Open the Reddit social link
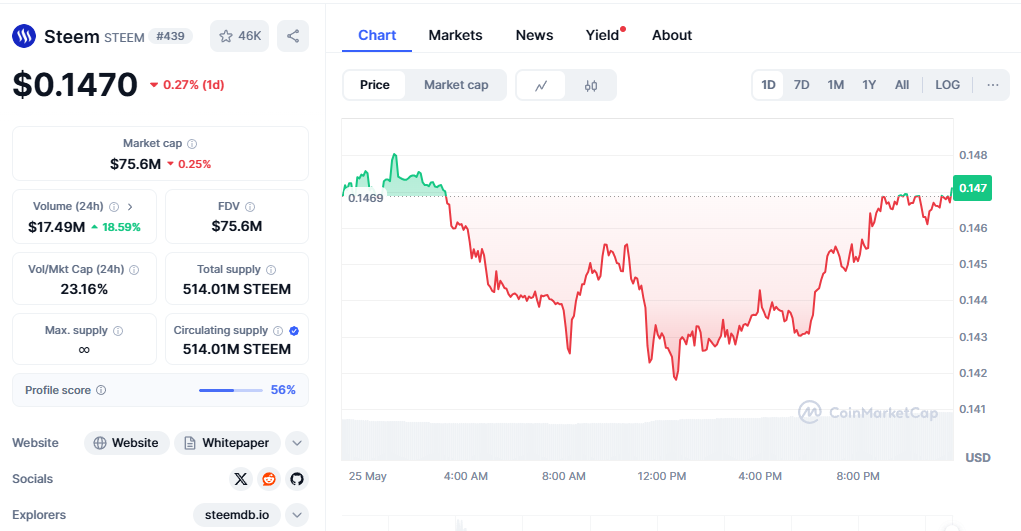 (268, 479)
